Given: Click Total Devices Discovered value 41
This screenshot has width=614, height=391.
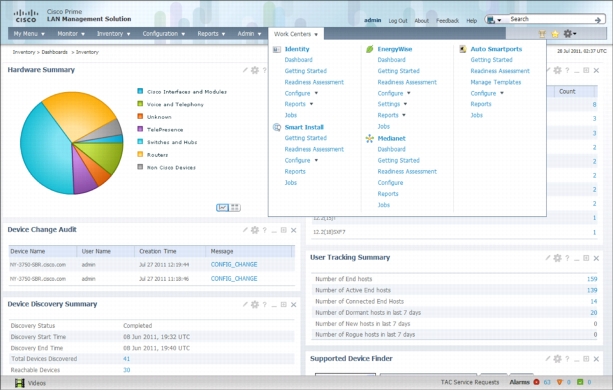Looking at the screenshot, I should point(126,359).
